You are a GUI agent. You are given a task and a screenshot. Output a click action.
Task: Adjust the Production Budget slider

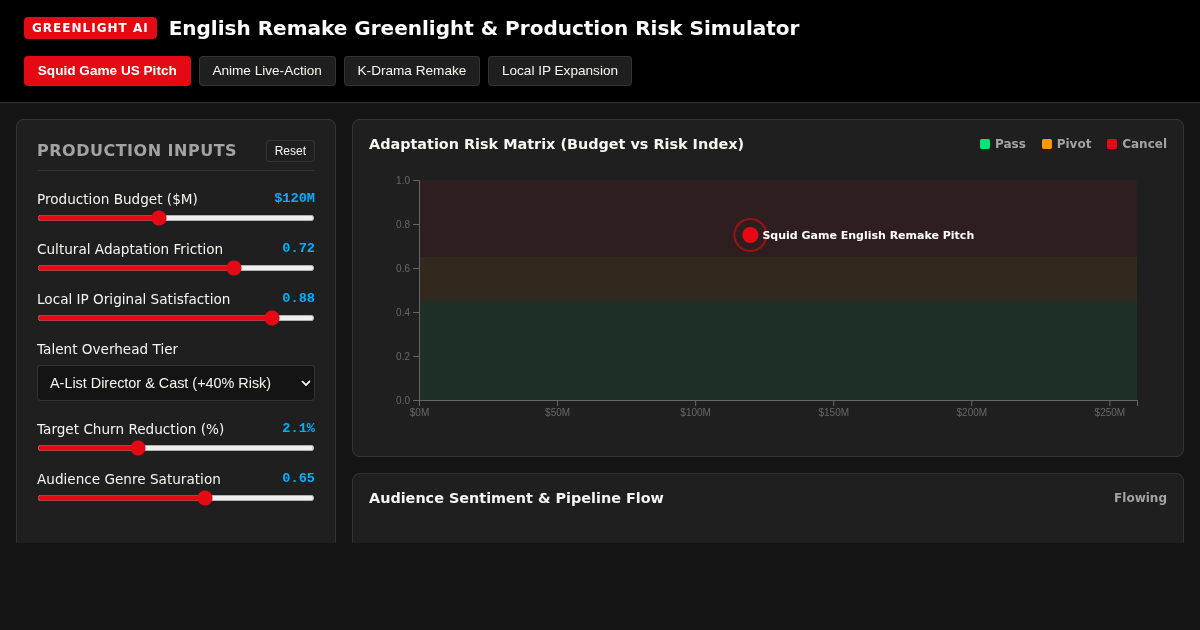(176, 218)
